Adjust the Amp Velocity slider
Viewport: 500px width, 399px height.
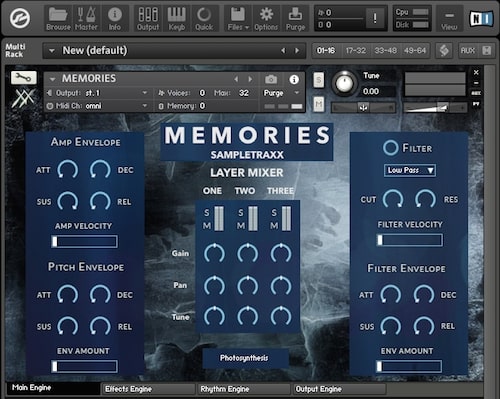[84, 241]
